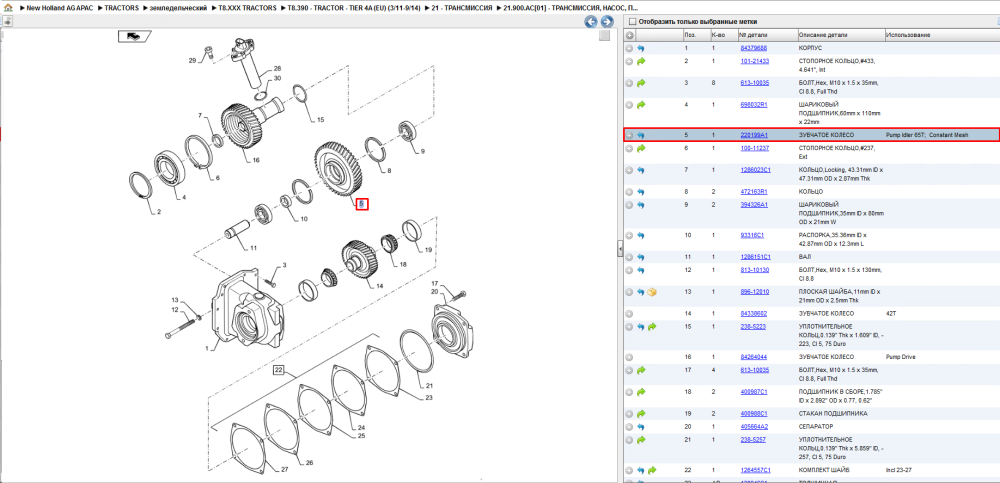Open part number link 84338602
Screen dimensions: 1000x483
coord(753,314)
